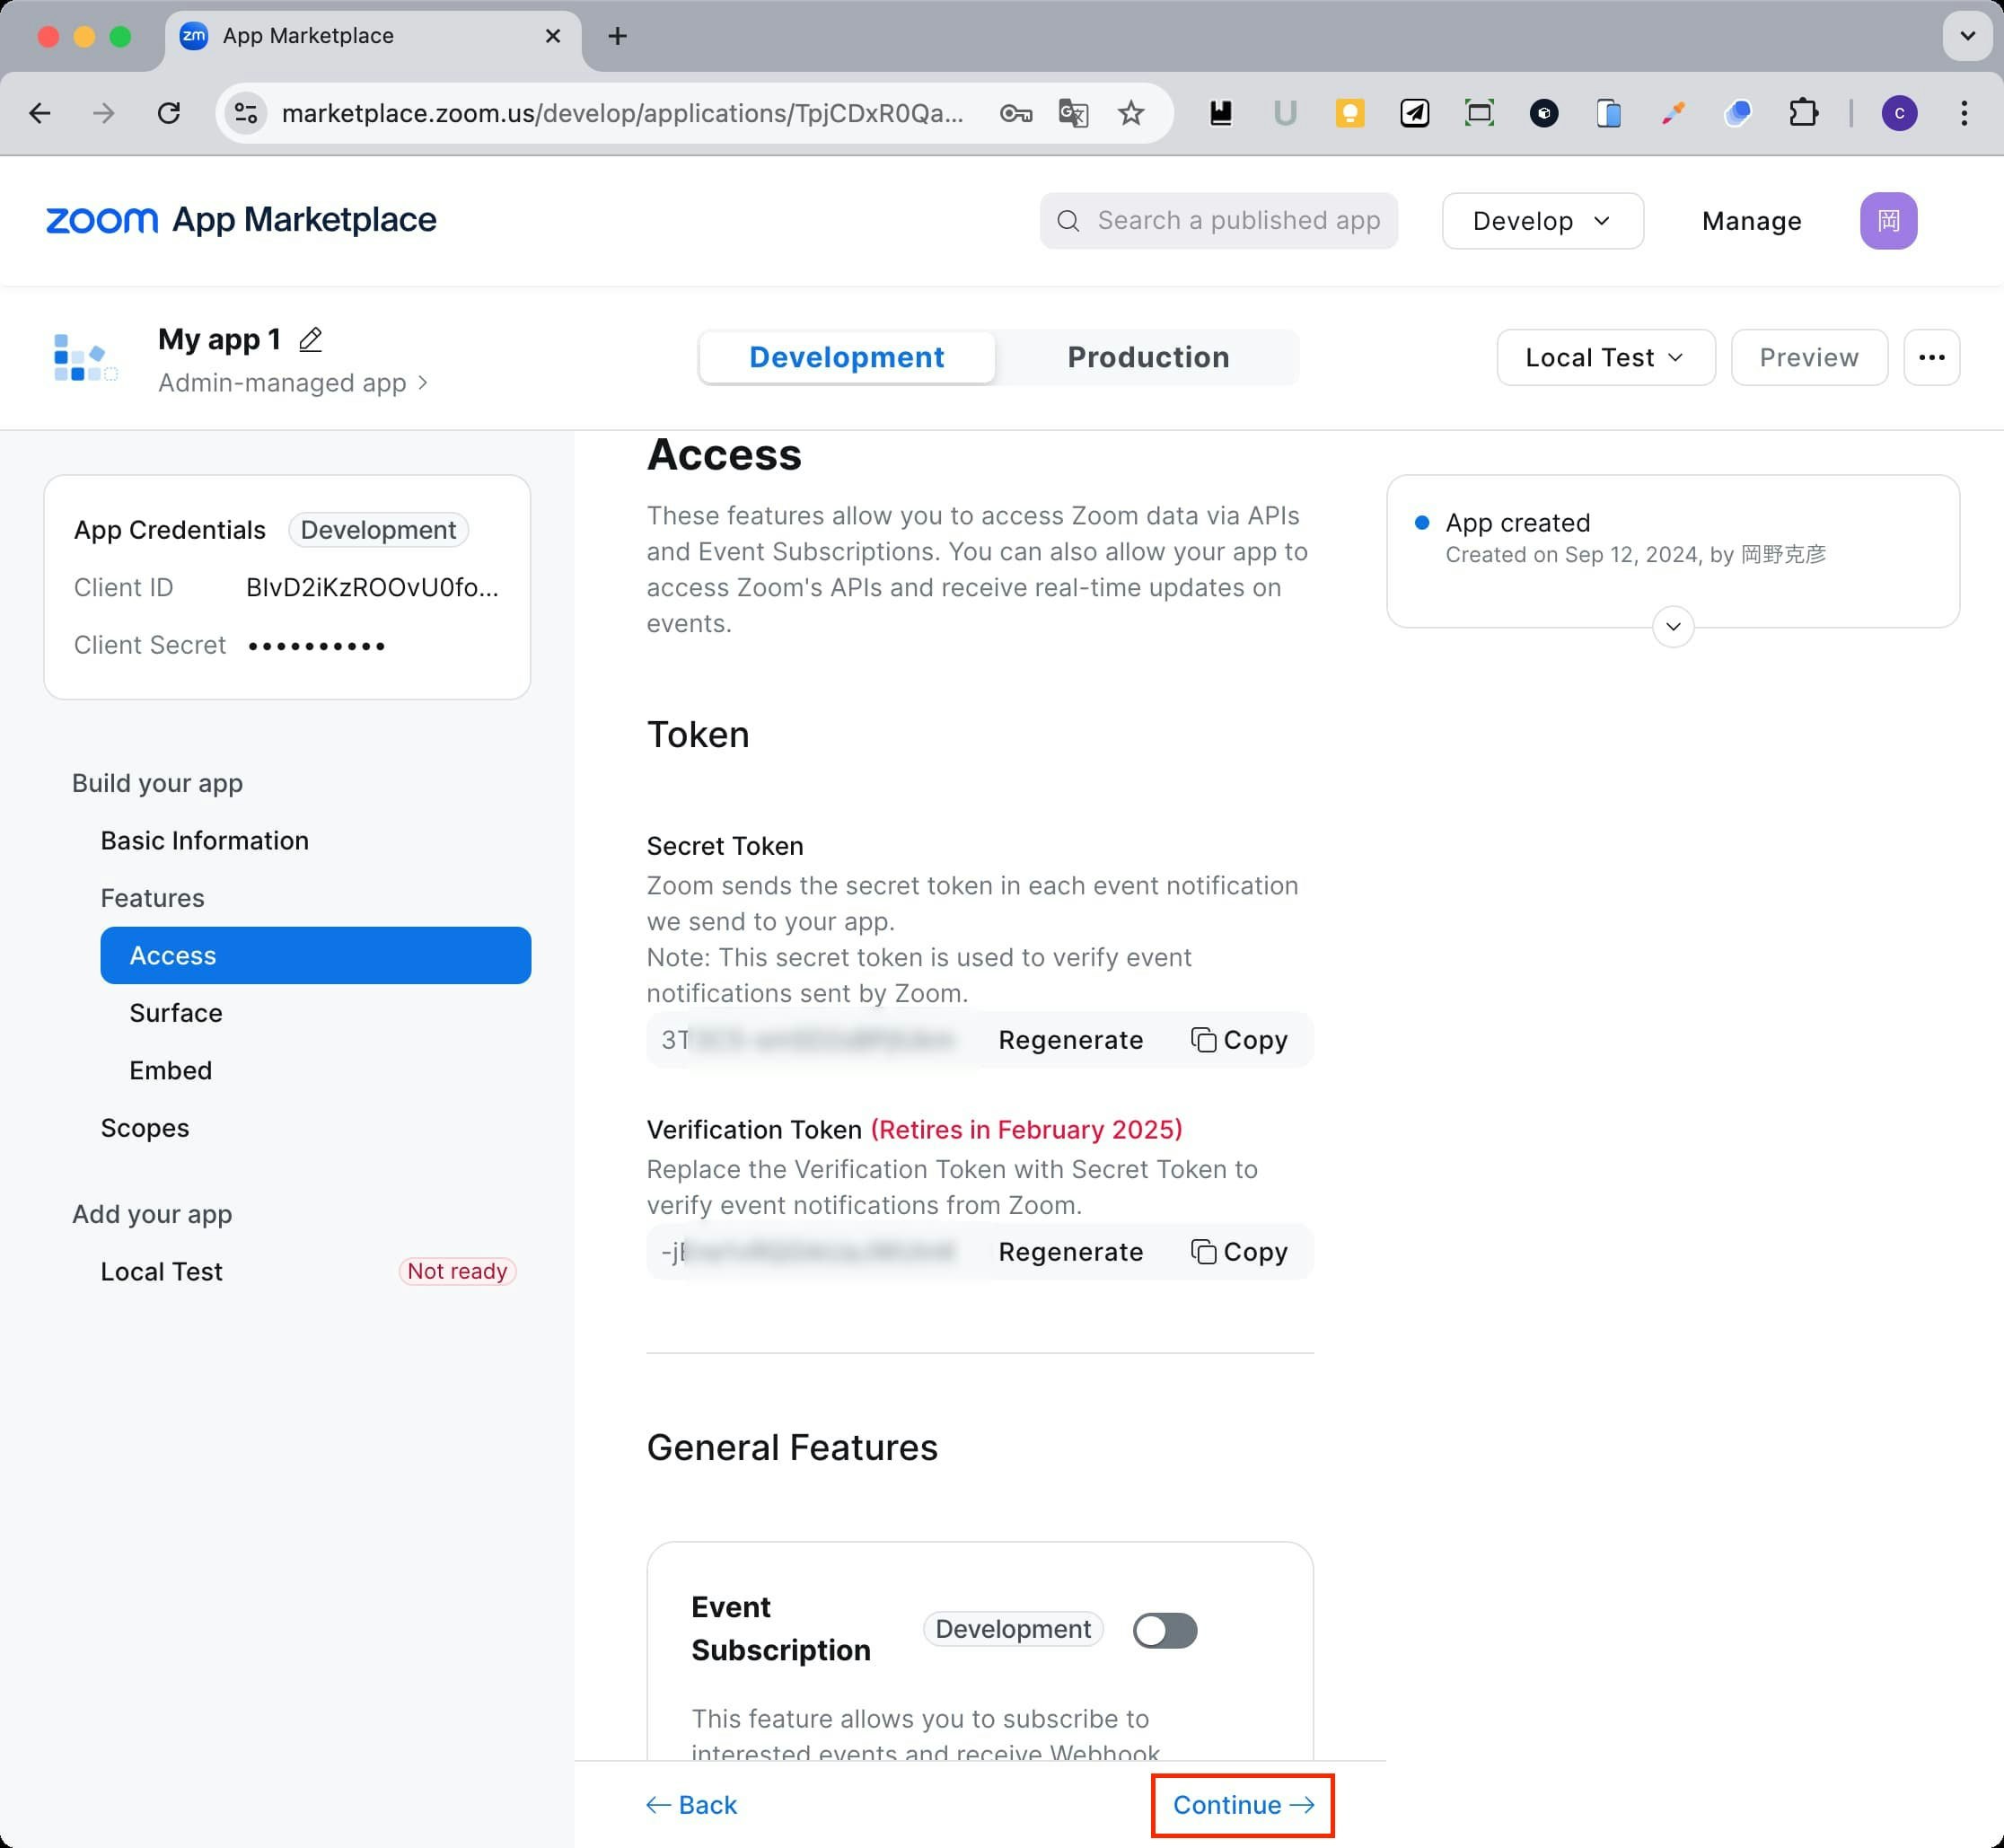Focus the Search a published app field
Image resolution: width=2004 pixels, height=1848 pixels.
pyautogui.click(x=1237, y=221)
